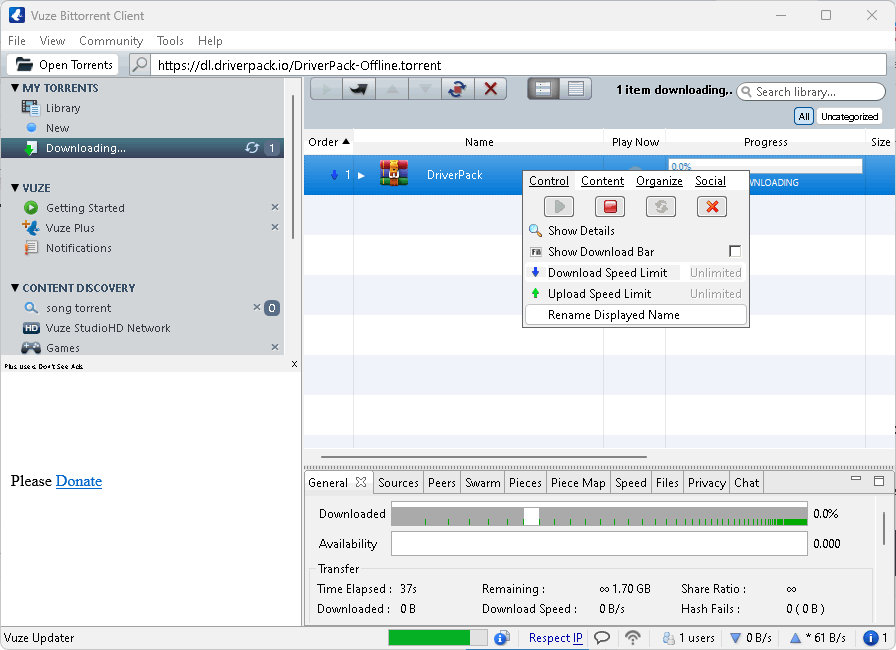Screen dimensions: 896x650
Task: Click the torrent URL input field
Action: (x=518, y=65)
